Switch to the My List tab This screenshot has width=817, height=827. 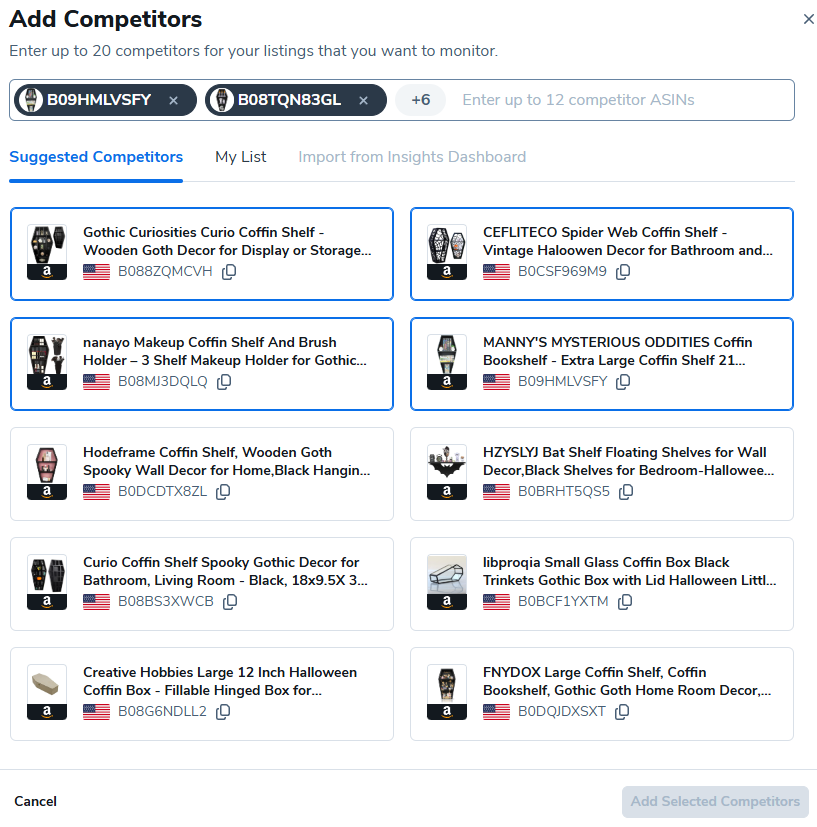tap(241, 157)
